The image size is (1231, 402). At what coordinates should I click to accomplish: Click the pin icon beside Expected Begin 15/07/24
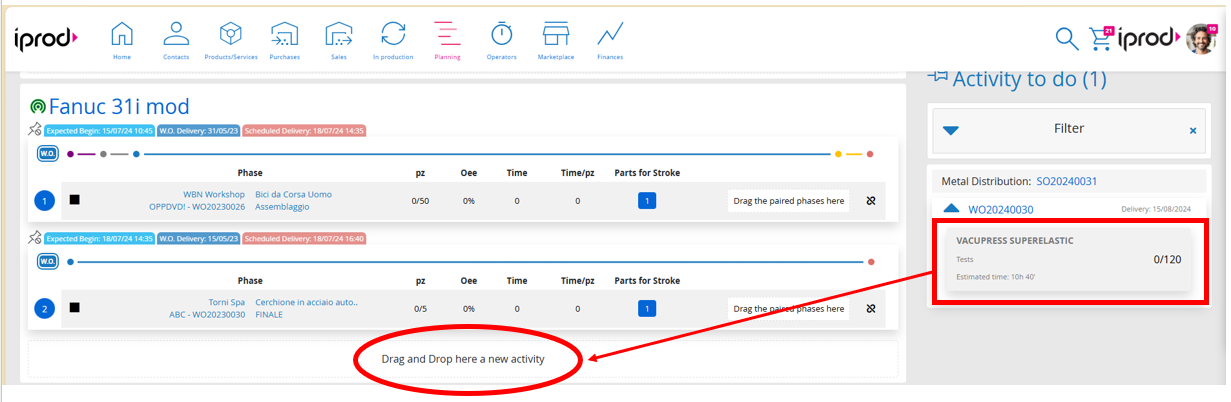click(35, 129)
